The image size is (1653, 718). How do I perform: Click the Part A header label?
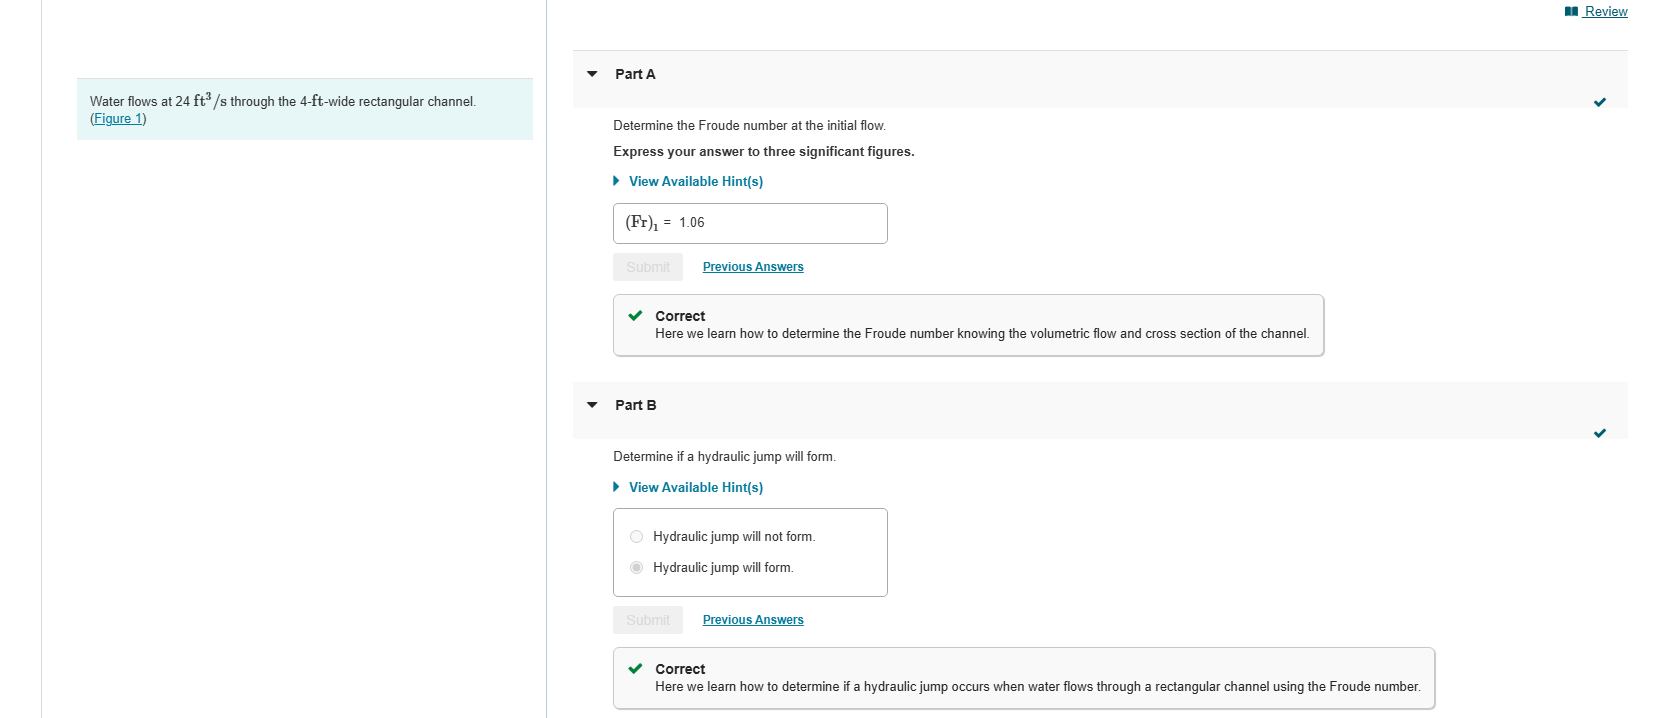tap(635, 74)
